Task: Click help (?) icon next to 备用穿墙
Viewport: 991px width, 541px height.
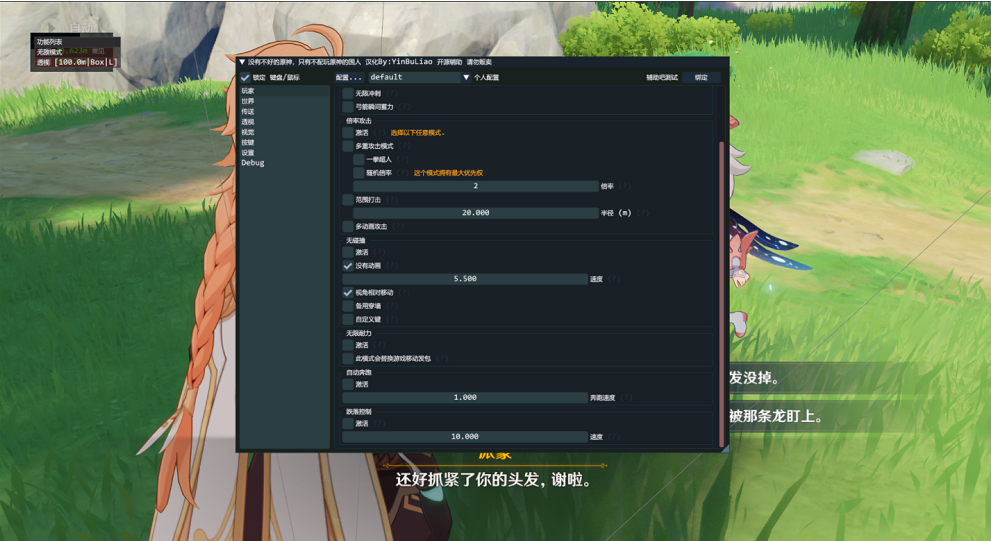Action: 392,306
